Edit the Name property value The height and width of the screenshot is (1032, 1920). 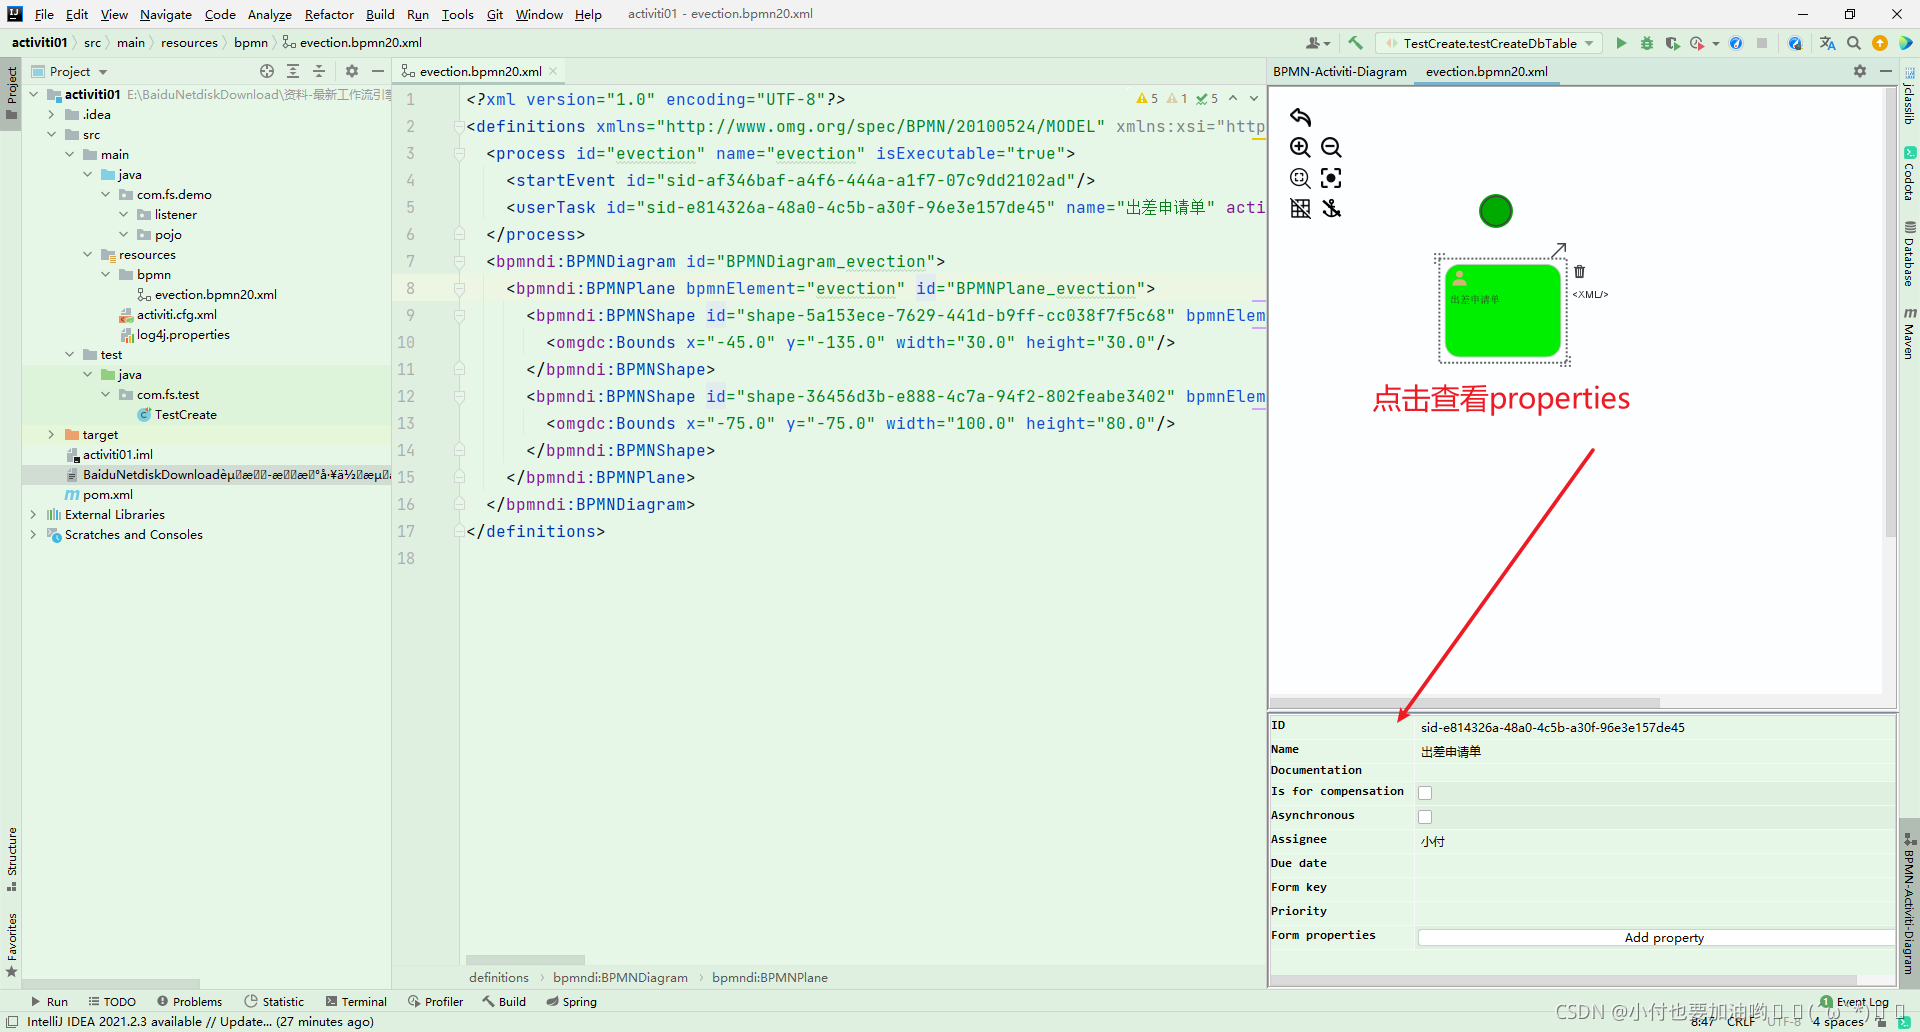(1655, 751)
